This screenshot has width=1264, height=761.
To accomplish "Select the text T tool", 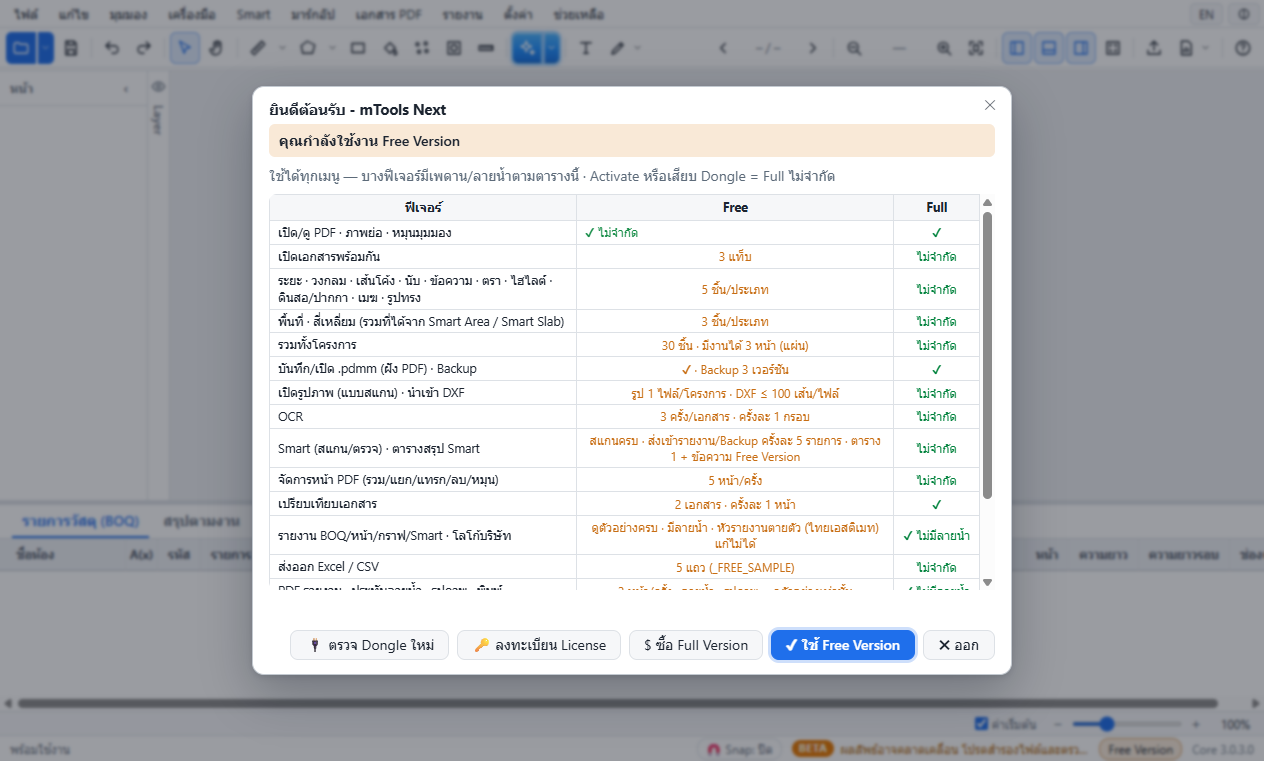I will [x=586, y=48].
